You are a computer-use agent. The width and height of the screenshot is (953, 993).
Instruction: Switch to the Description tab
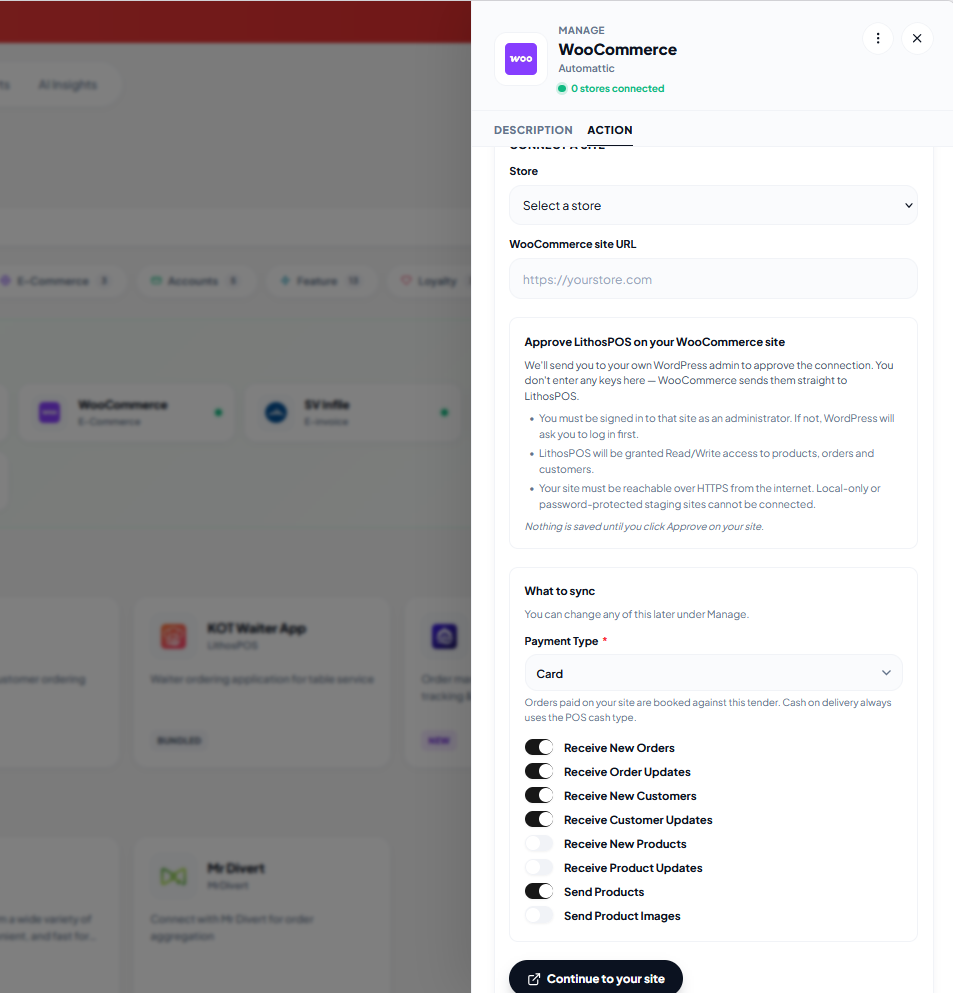point(533,130)
